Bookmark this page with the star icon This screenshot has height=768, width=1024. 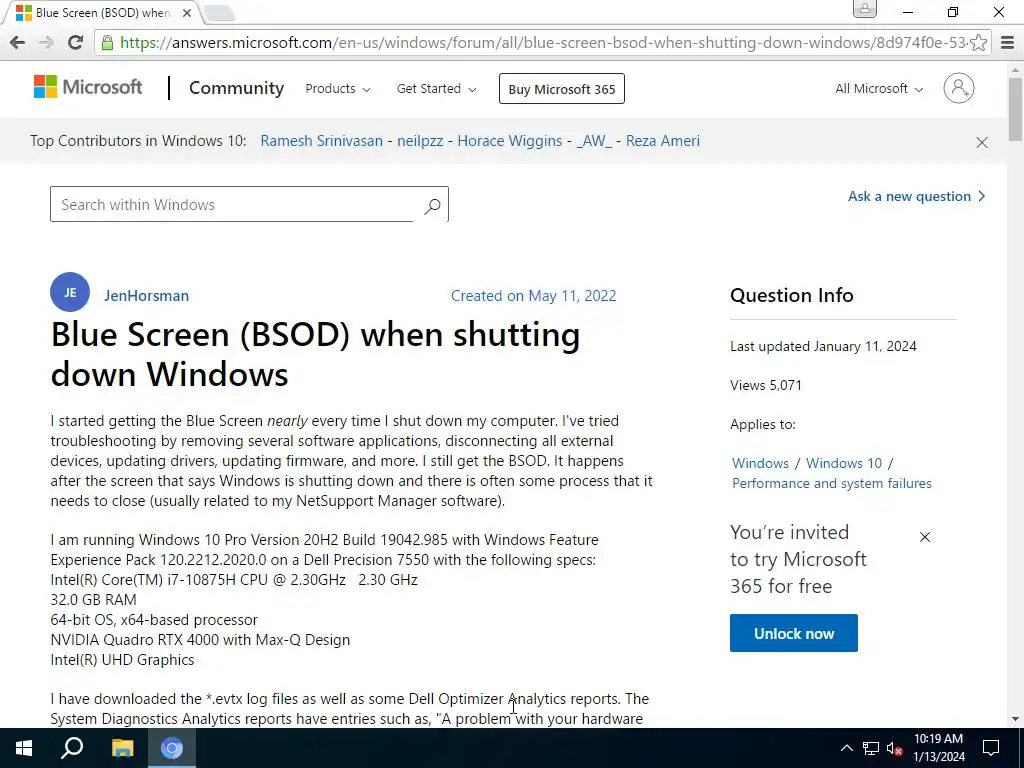[x=978, y=43]
